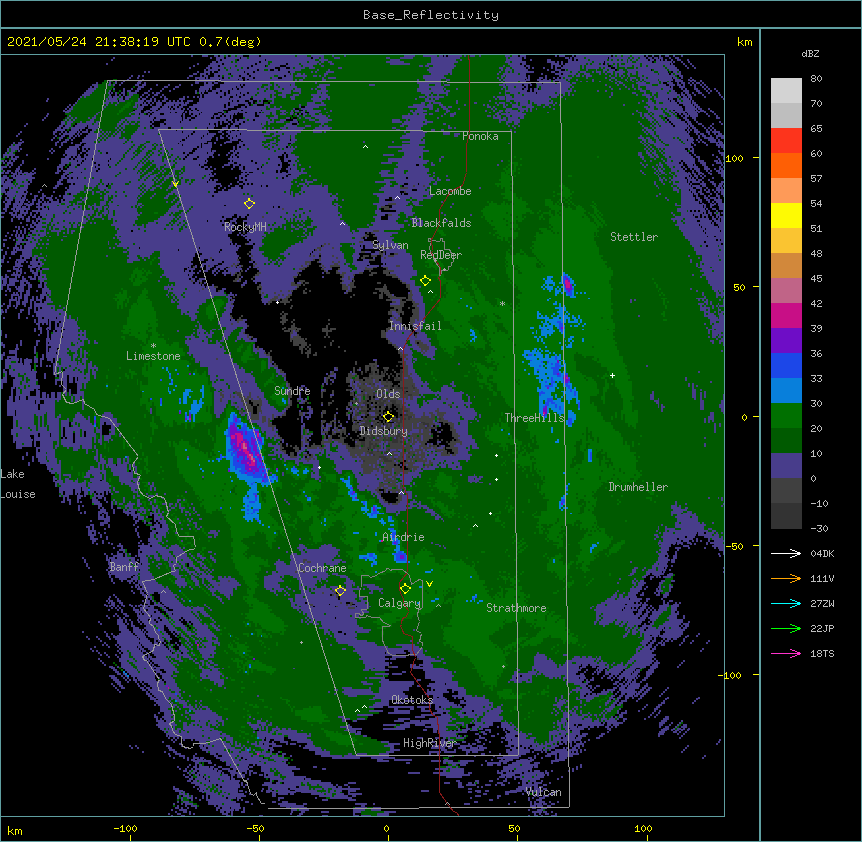Click the Sylvan label

(390, 246)
